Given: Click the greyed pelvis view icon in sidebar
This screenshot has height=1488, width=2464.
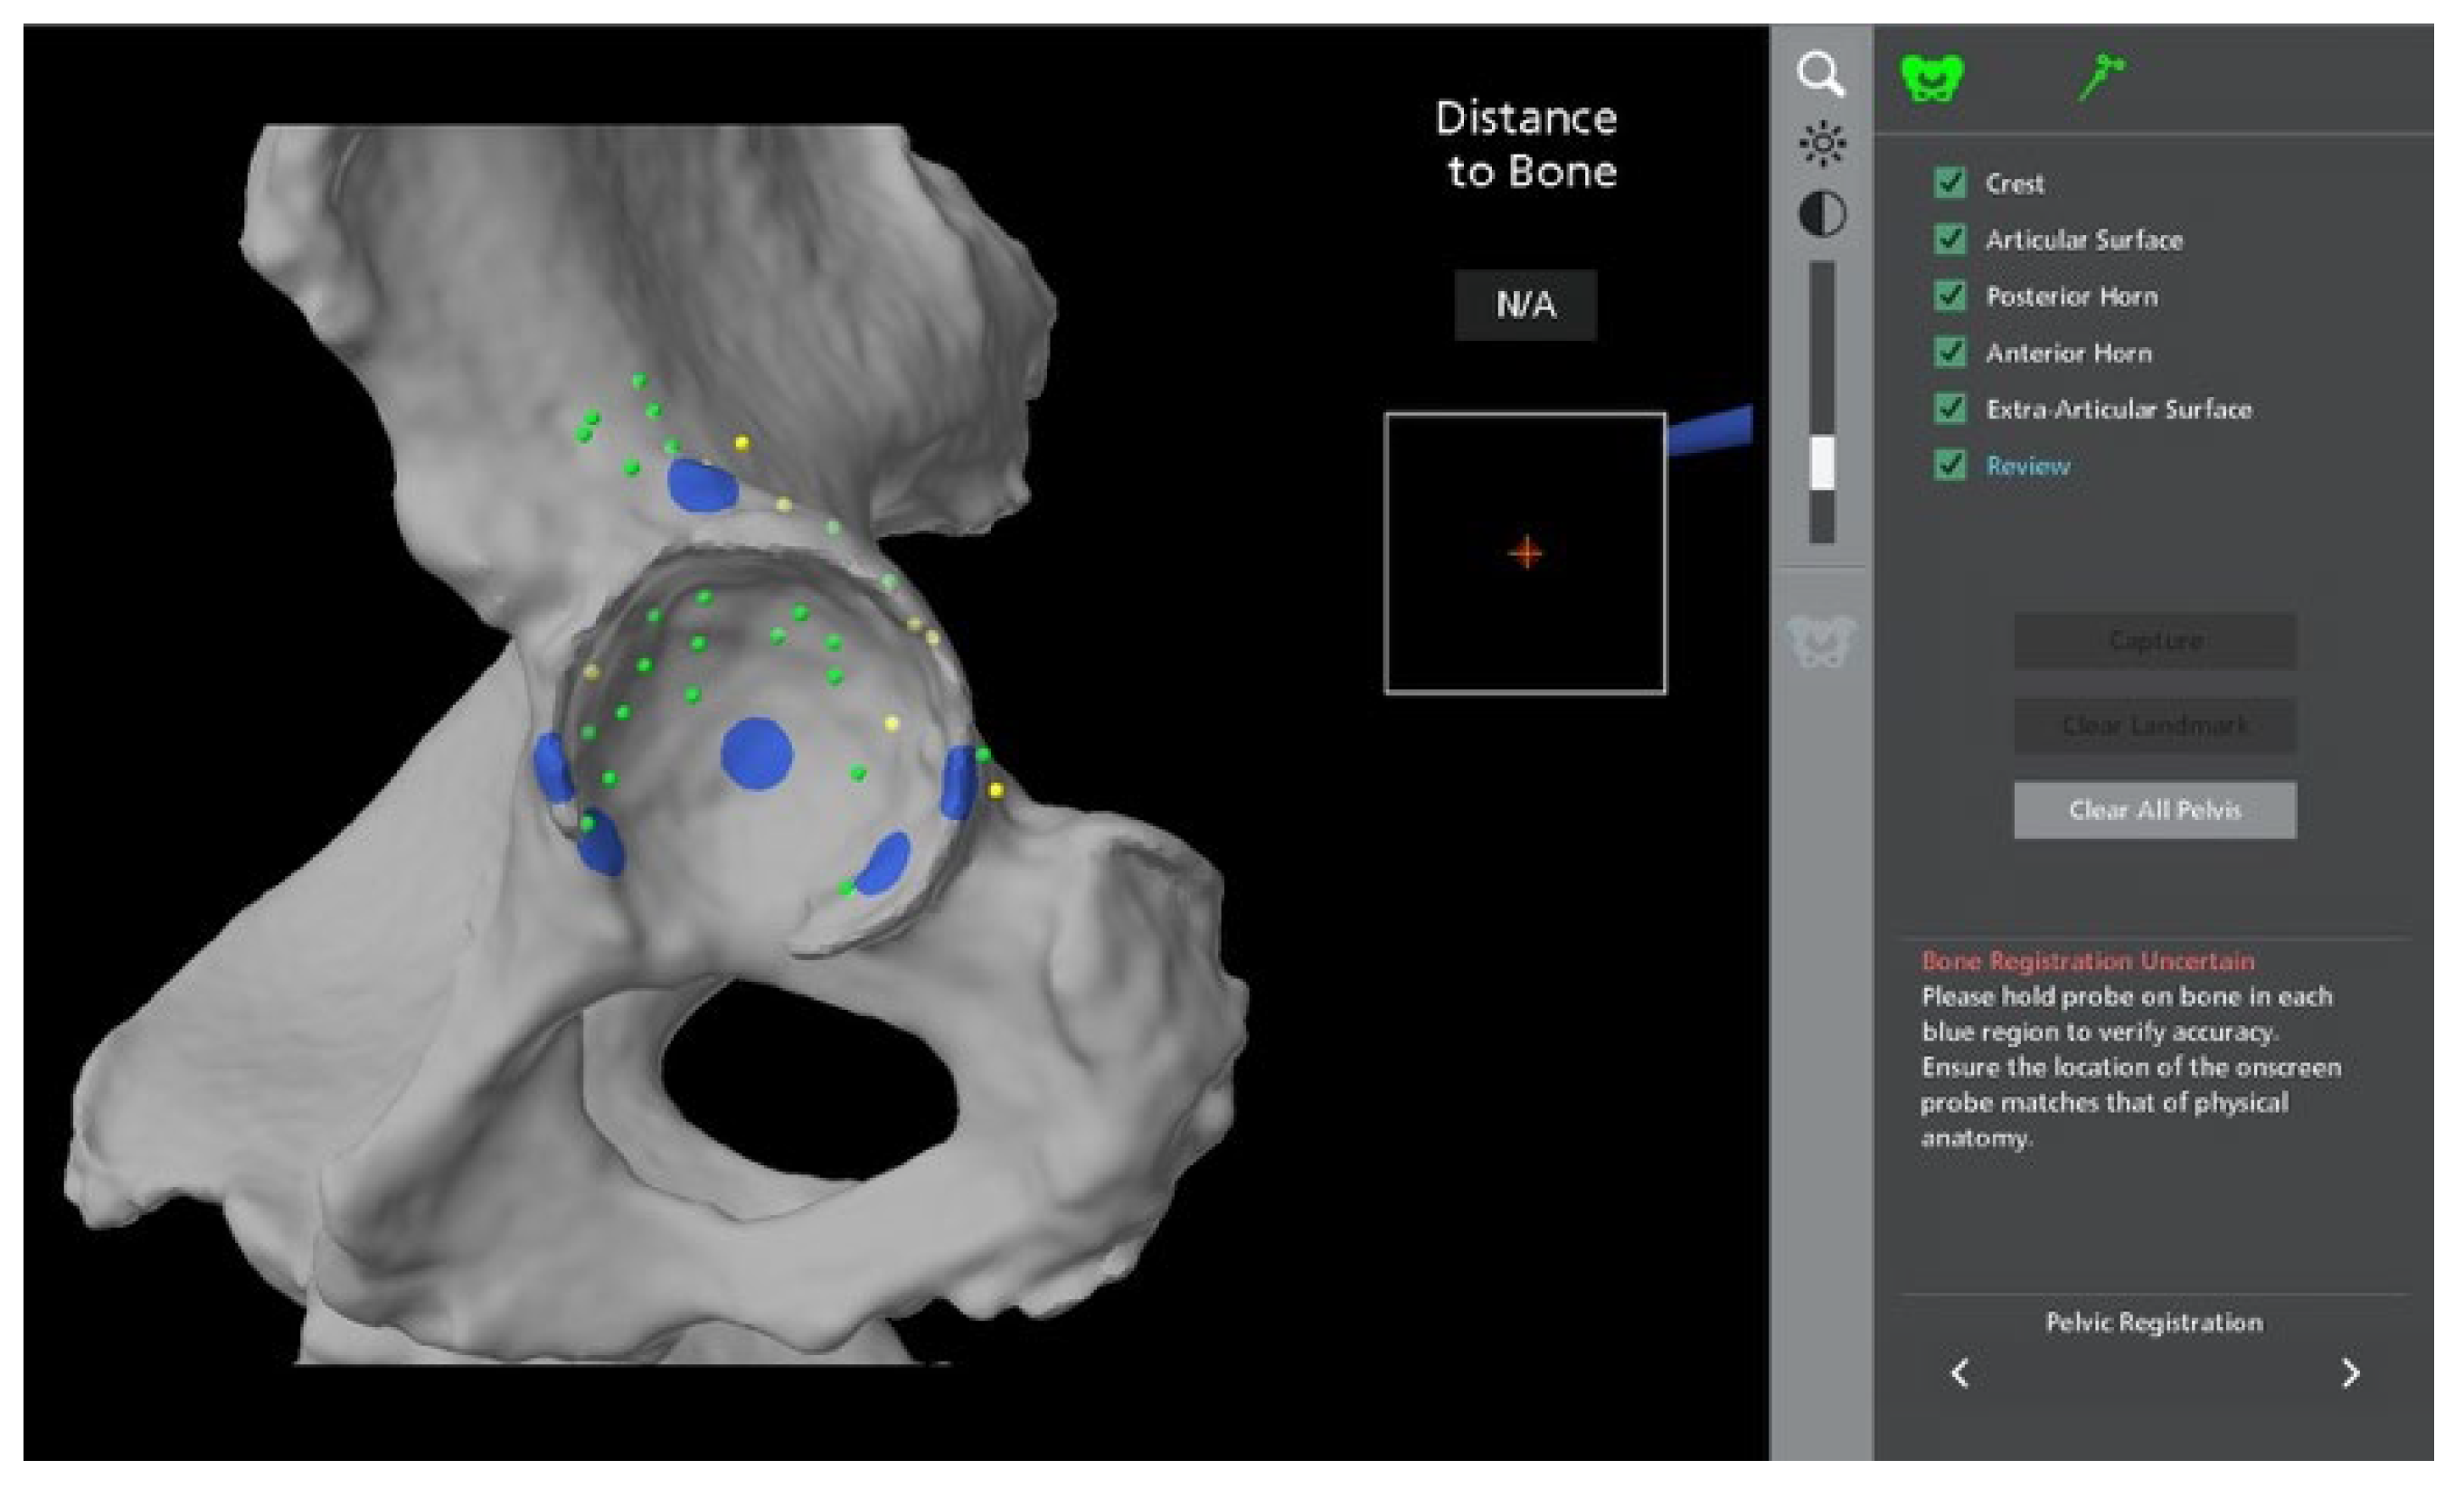Looking at the screenshot, I should click(x=1820, y=641).
